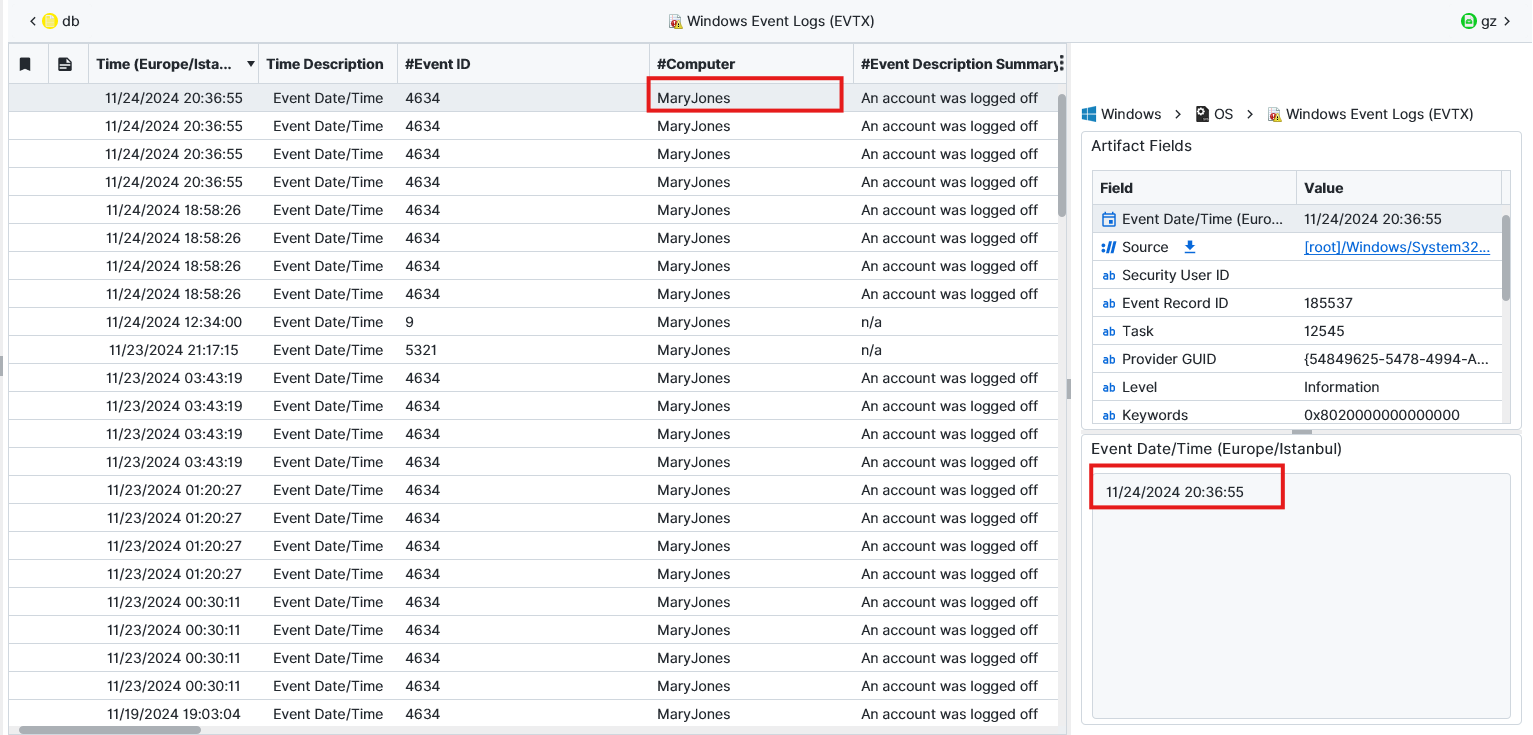Select the row with Event ID 9
Viewport: 1533px width, 735px height.
410,322
